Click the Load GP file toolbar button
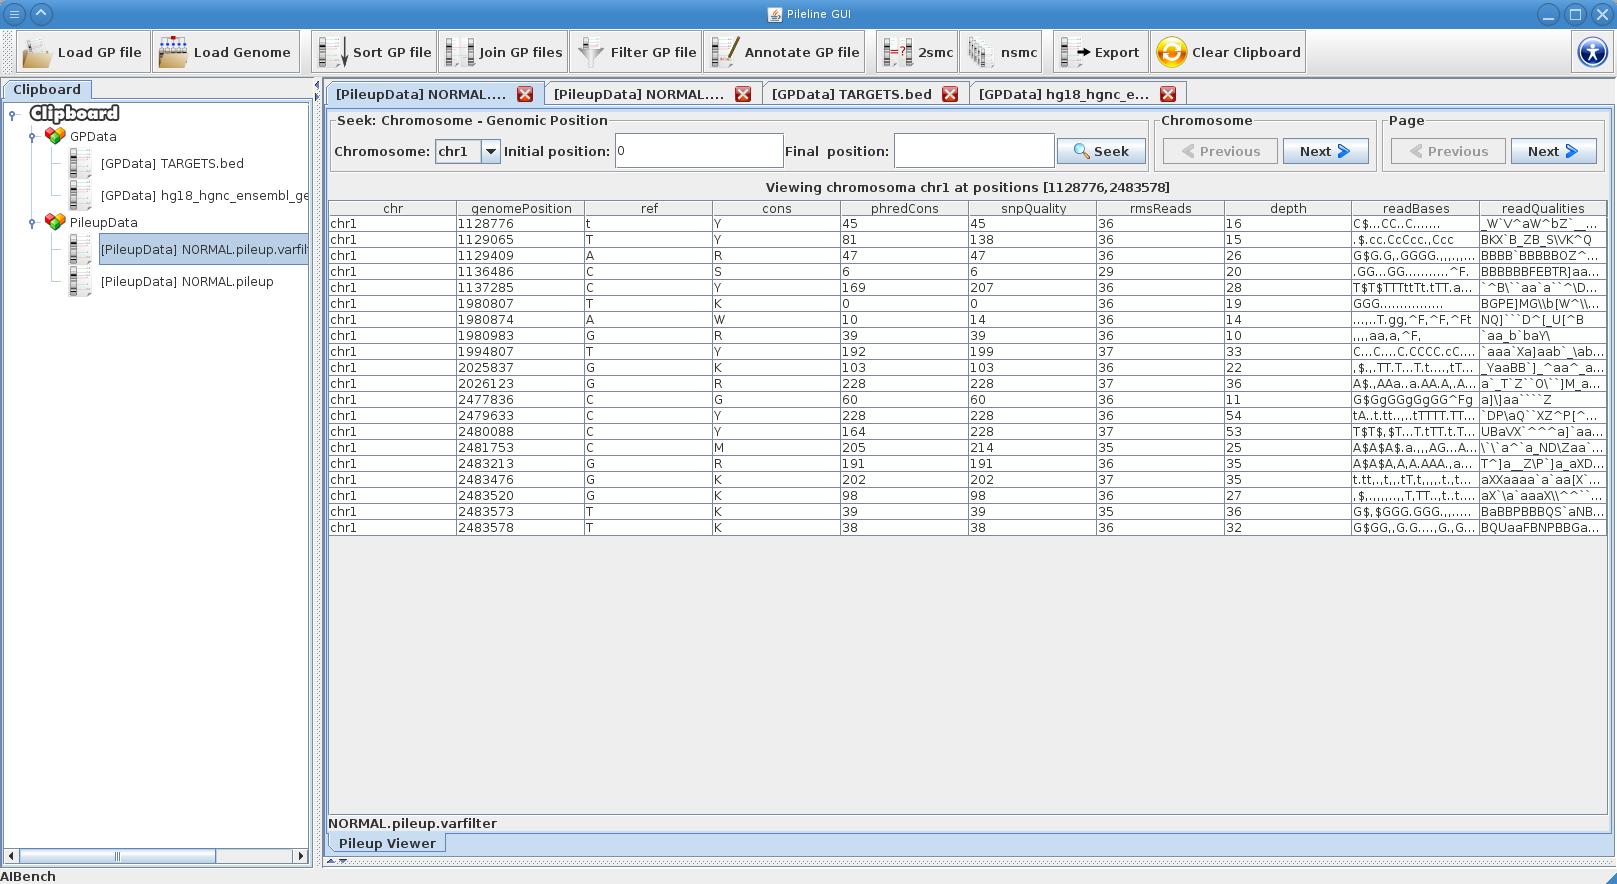The height and width of the screenshot is (884, 1617). (83, 52)
